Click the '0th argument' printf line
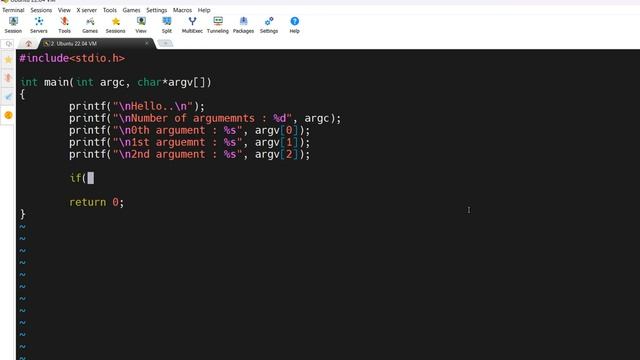Image resolution: width=640 pixels, height=360 pixels. click(189, 130)
